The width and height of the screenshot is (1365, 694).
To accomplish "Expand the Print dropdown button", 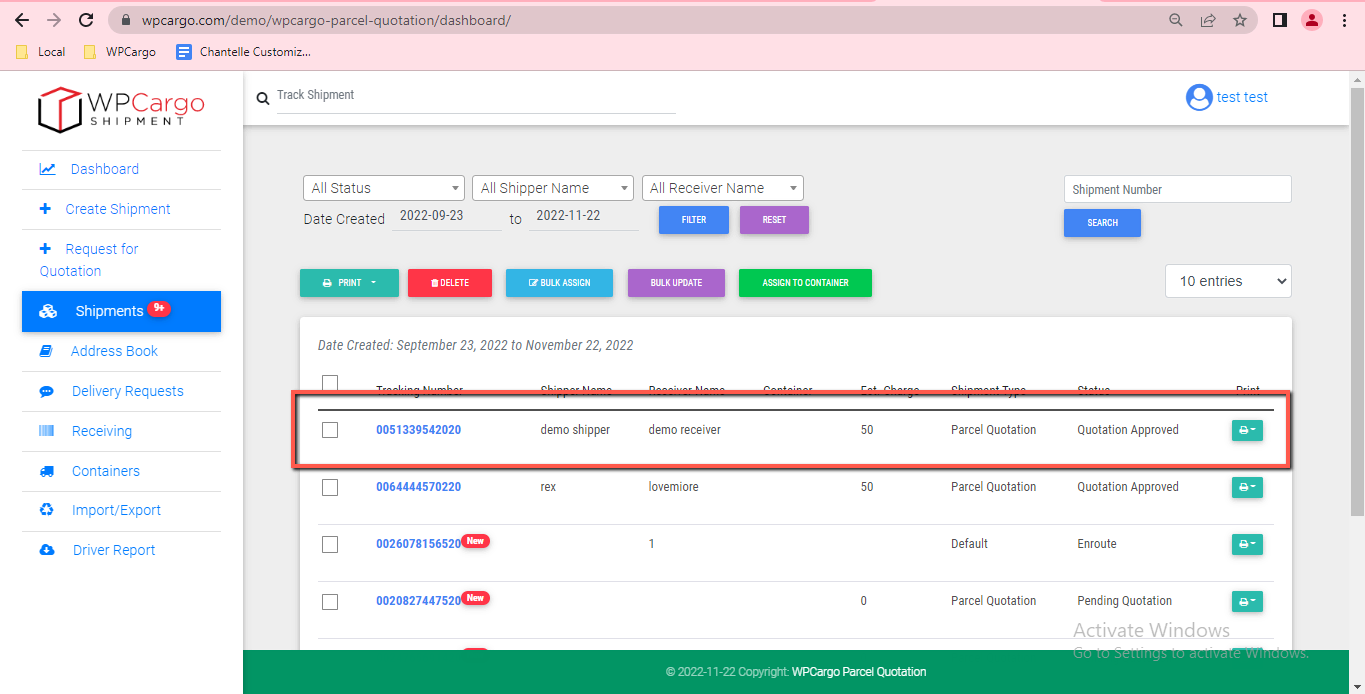I will click(x=349, y=283).
